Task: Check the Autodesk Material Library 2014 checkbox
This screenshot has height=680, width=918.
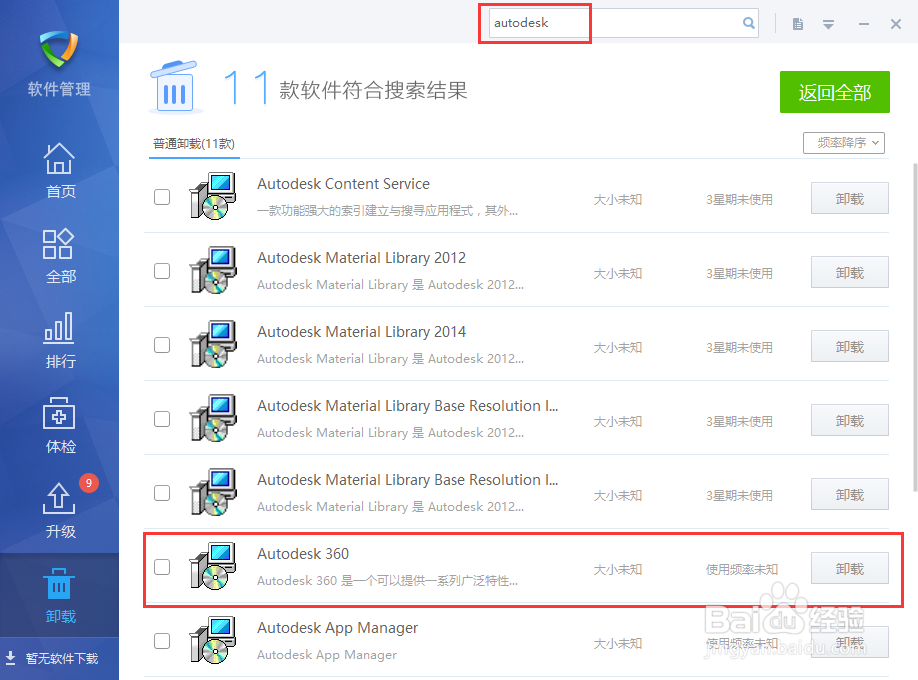Action: [x=162, y=345]
